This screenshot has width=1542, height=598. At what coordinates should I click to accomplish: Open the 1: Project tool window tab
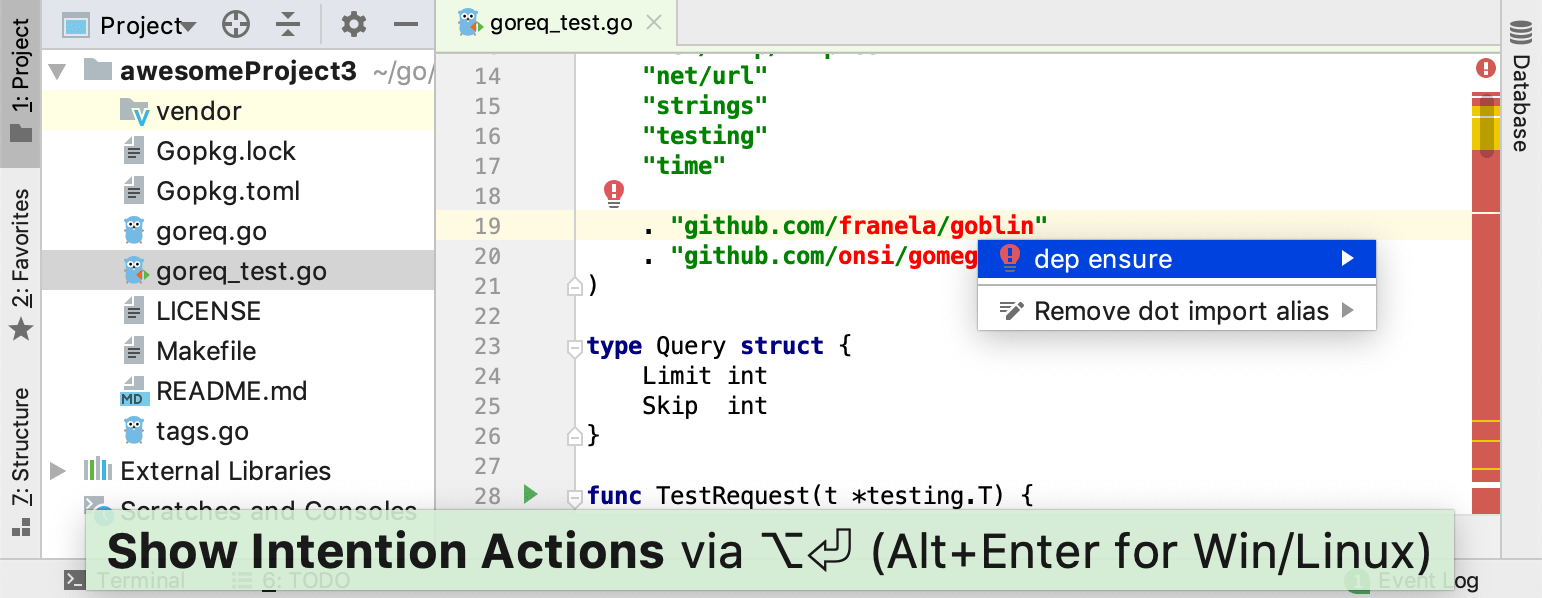click(20, 82)
